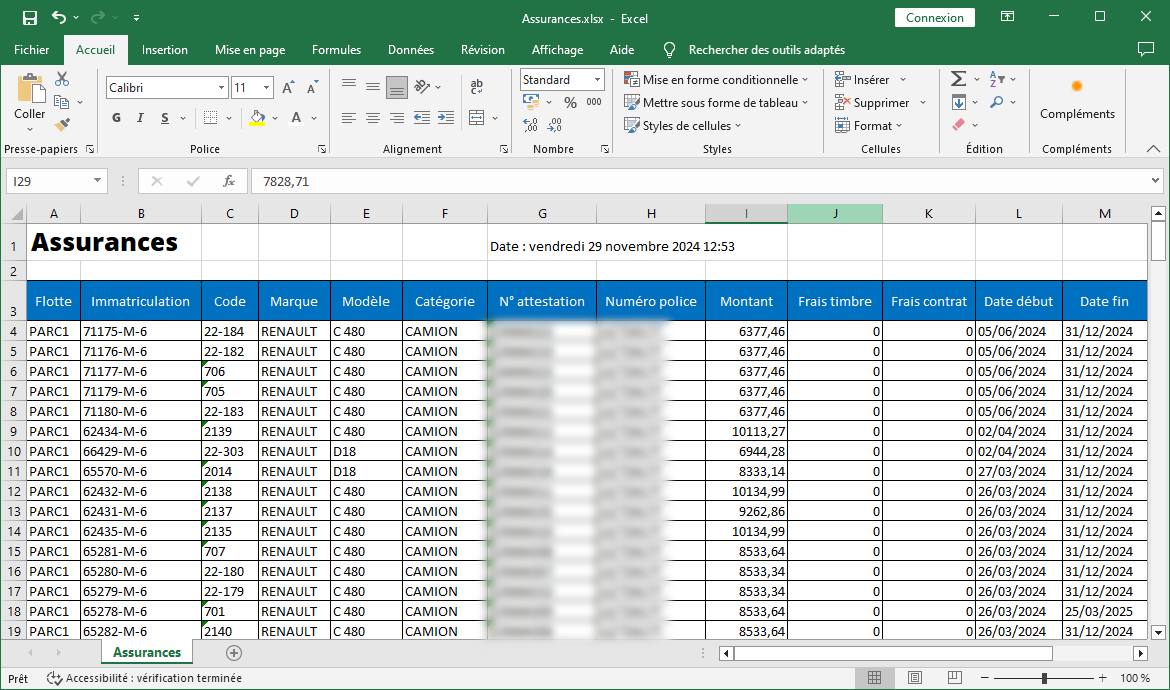The image size is (1170, 690).
Task: Open the comments speech bubble icon
Action: point(1145,49)
